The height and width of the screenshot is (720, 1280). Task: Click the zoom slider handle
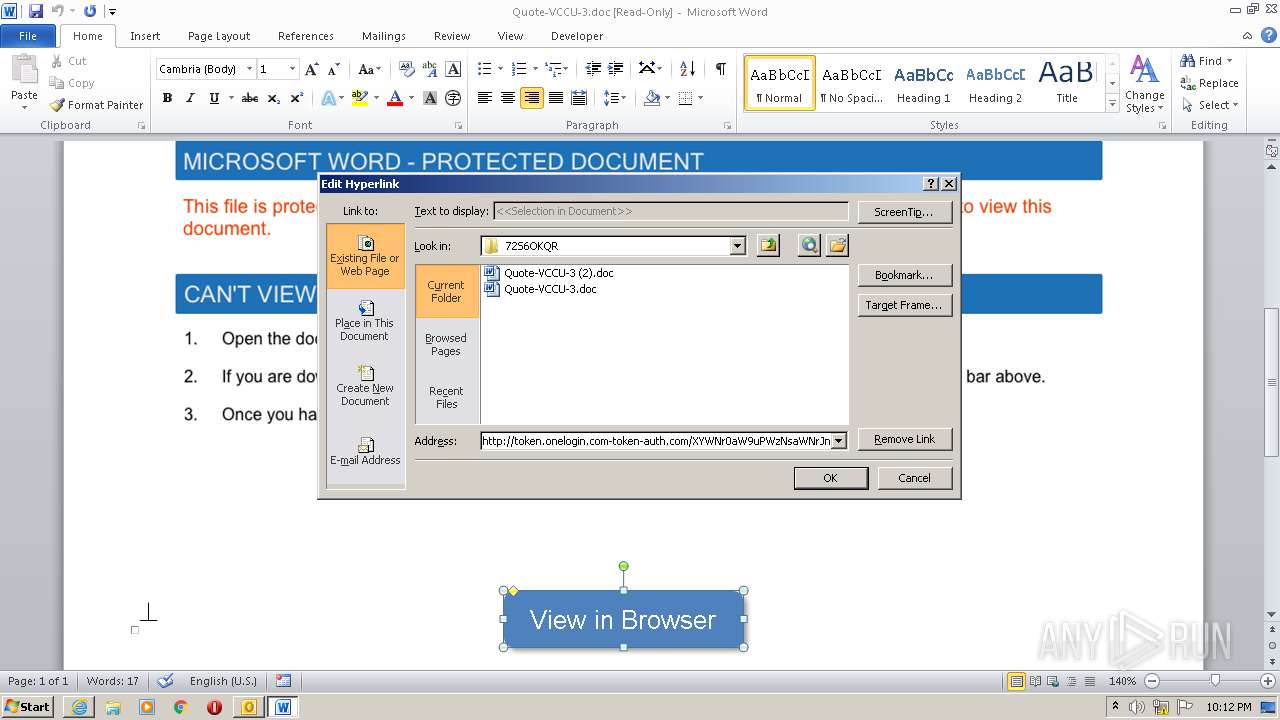click(1215, 681)
